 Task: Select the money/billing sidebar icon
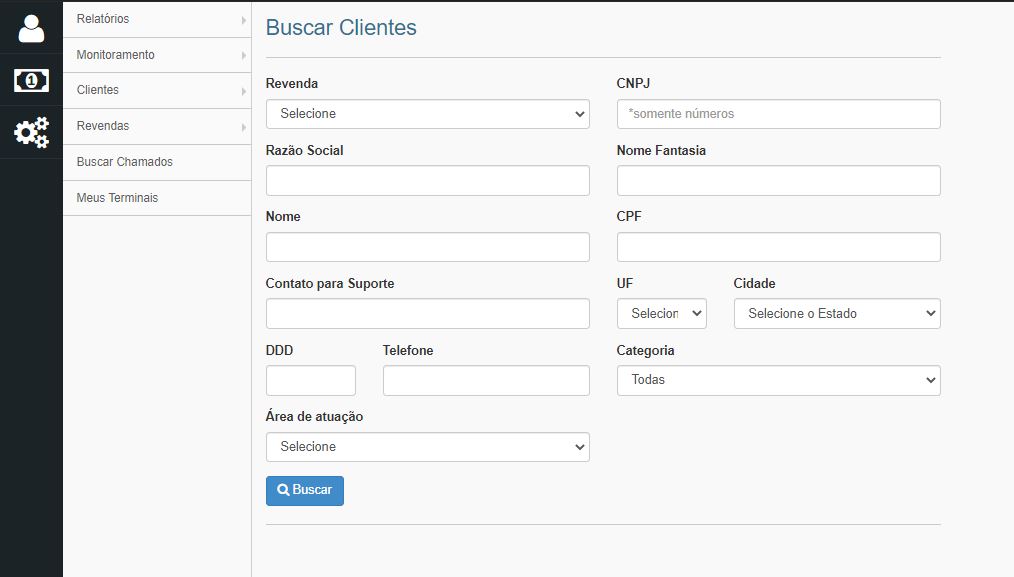pos(30,80)
